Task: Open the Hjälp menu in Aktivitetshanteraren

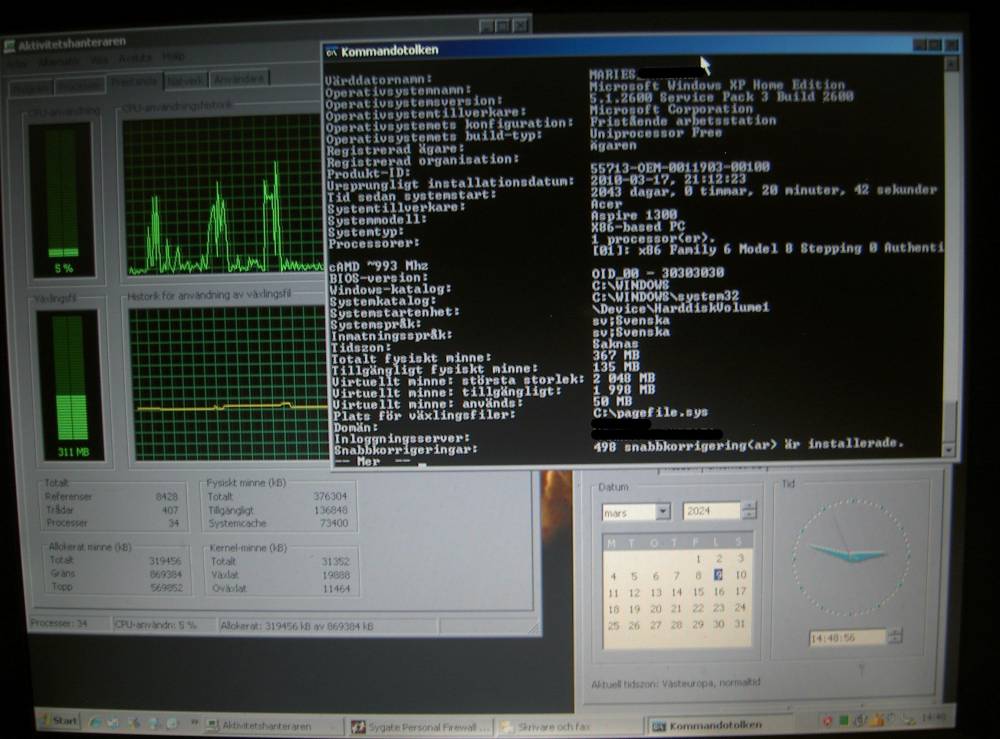Action: coord(172,57)
